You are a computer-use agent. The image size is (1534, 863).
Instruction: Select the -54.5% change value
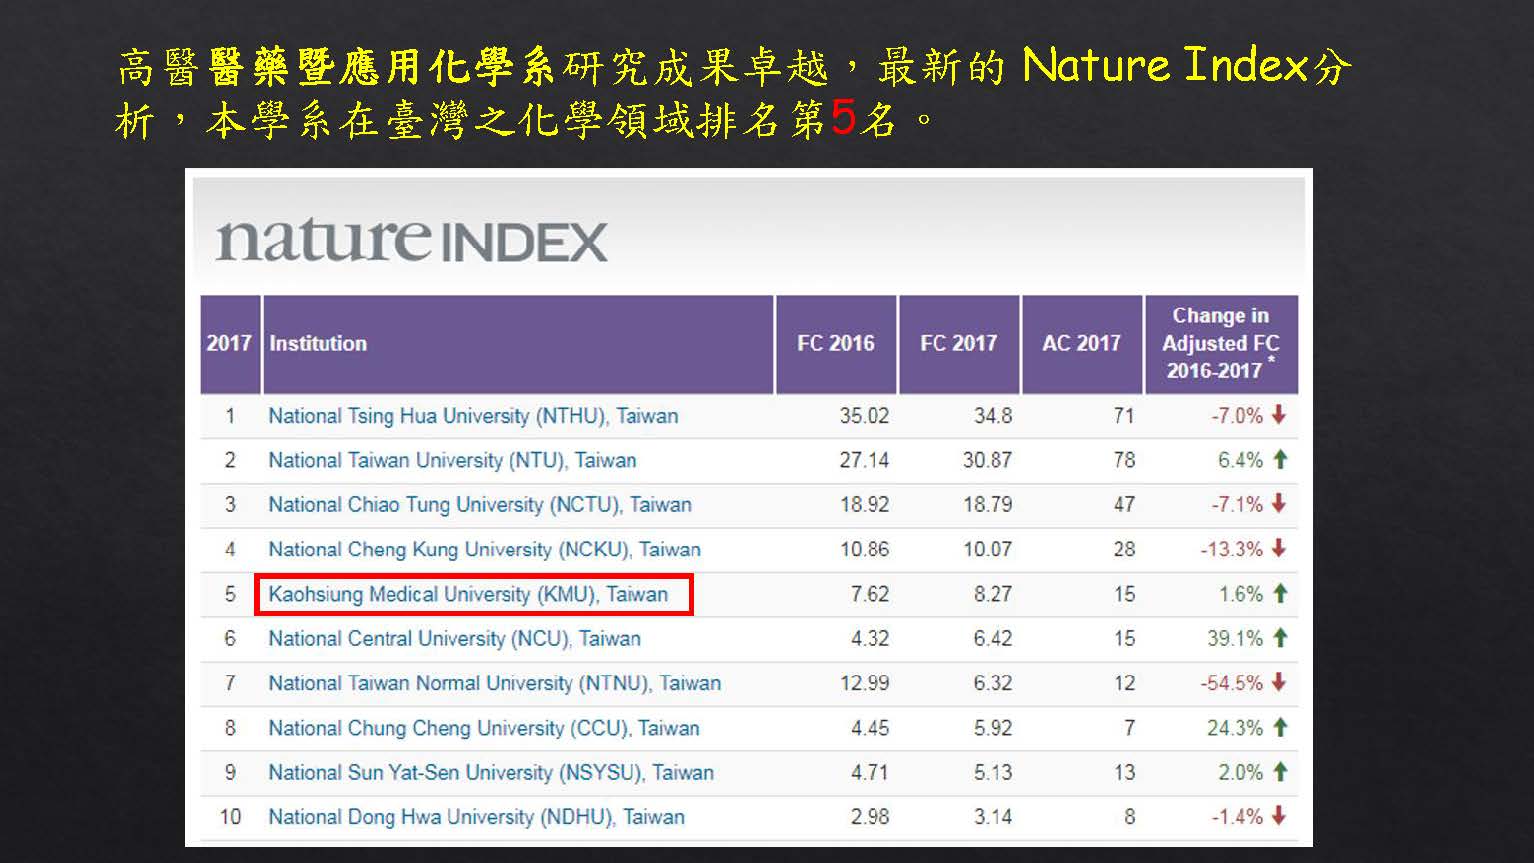1232,683
